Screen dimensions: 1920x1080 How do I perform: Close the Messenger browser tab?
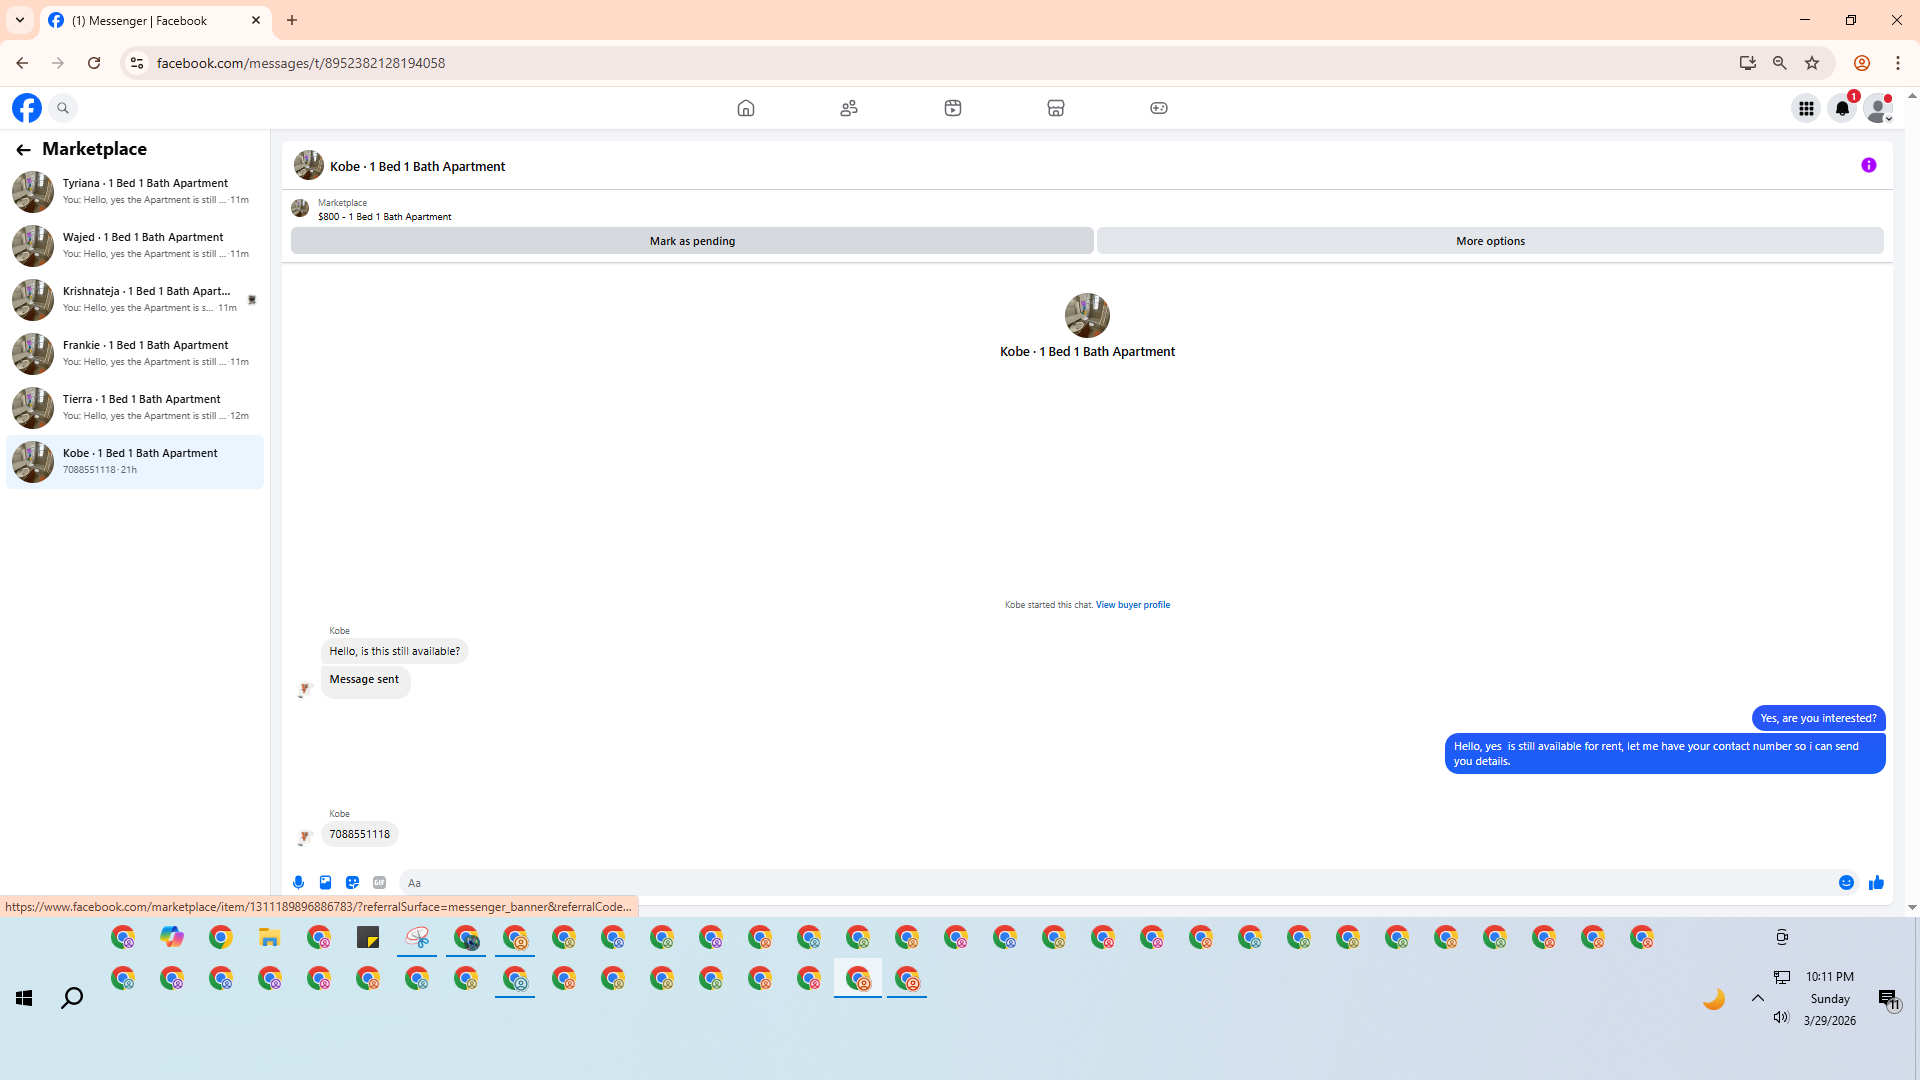[x=256, y=20]
